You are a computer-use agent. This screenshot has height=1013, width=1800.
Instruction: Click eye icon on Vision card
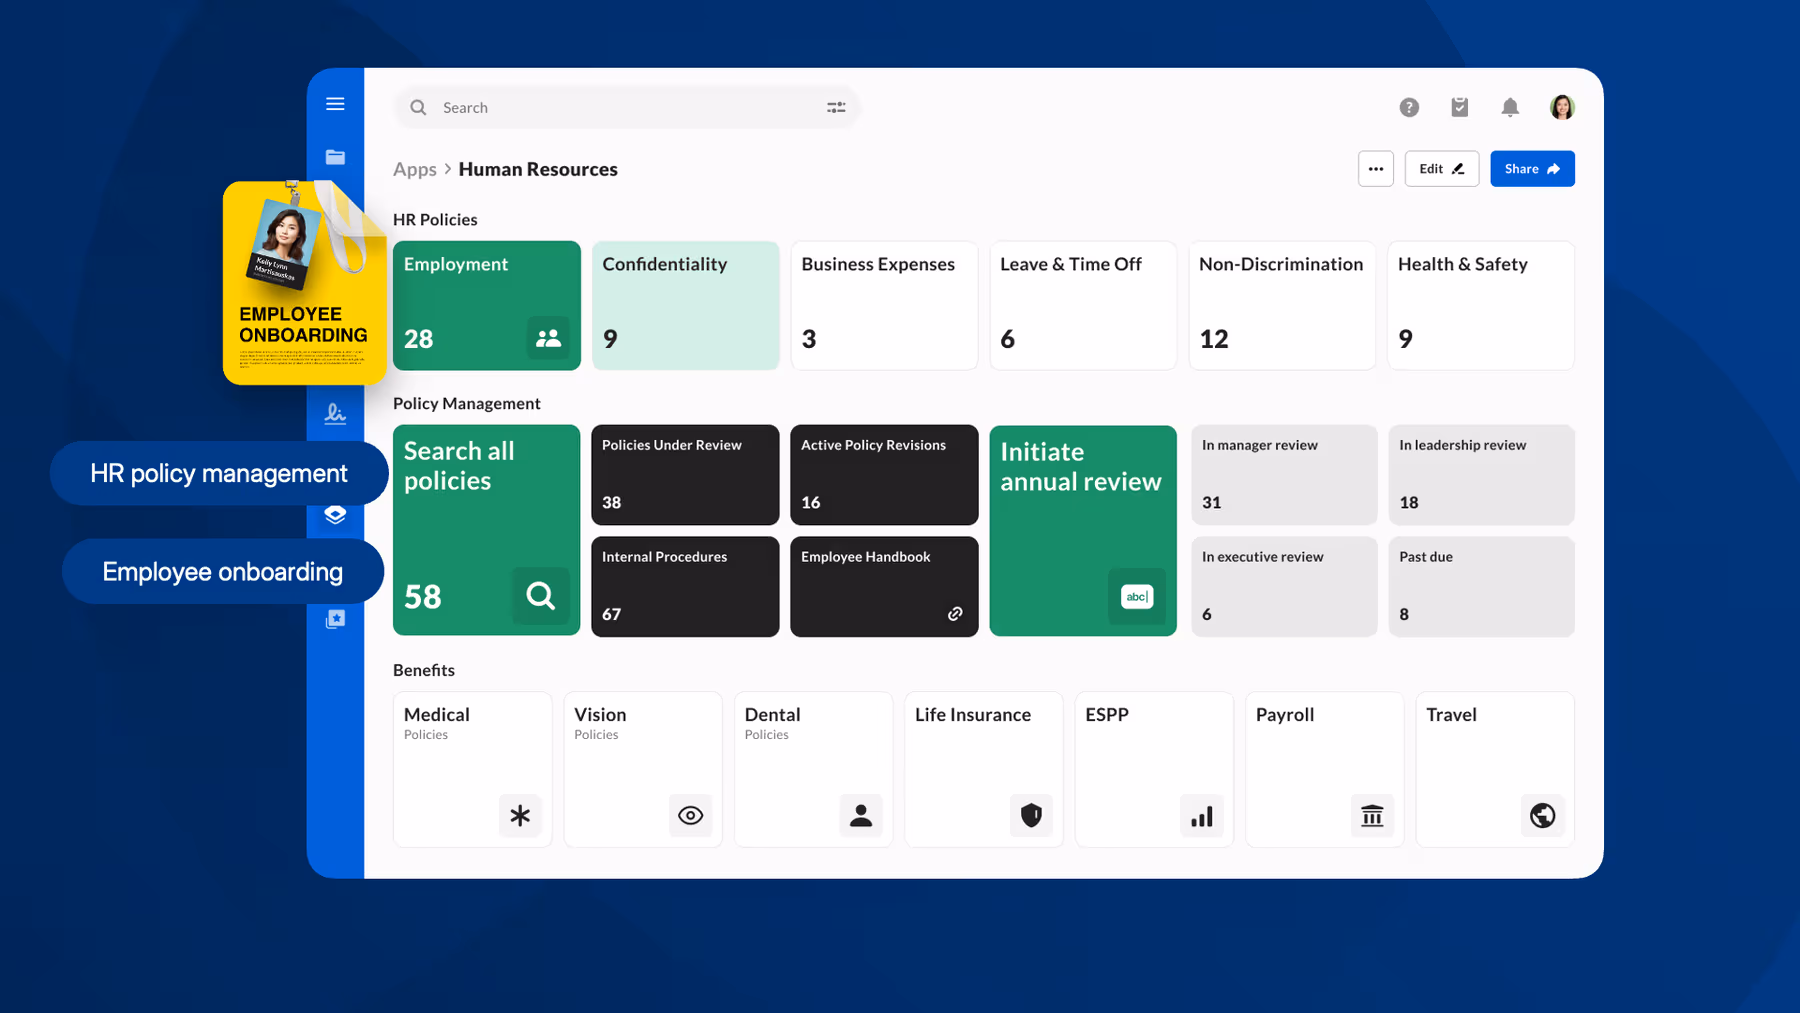(x=690, y=816)
